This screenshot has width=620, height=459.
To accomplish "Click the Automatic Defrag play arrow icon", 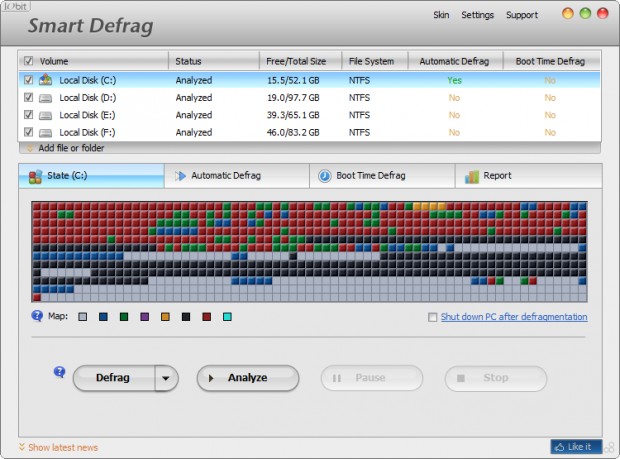I will pyautogui.click(x=180, y=176).
